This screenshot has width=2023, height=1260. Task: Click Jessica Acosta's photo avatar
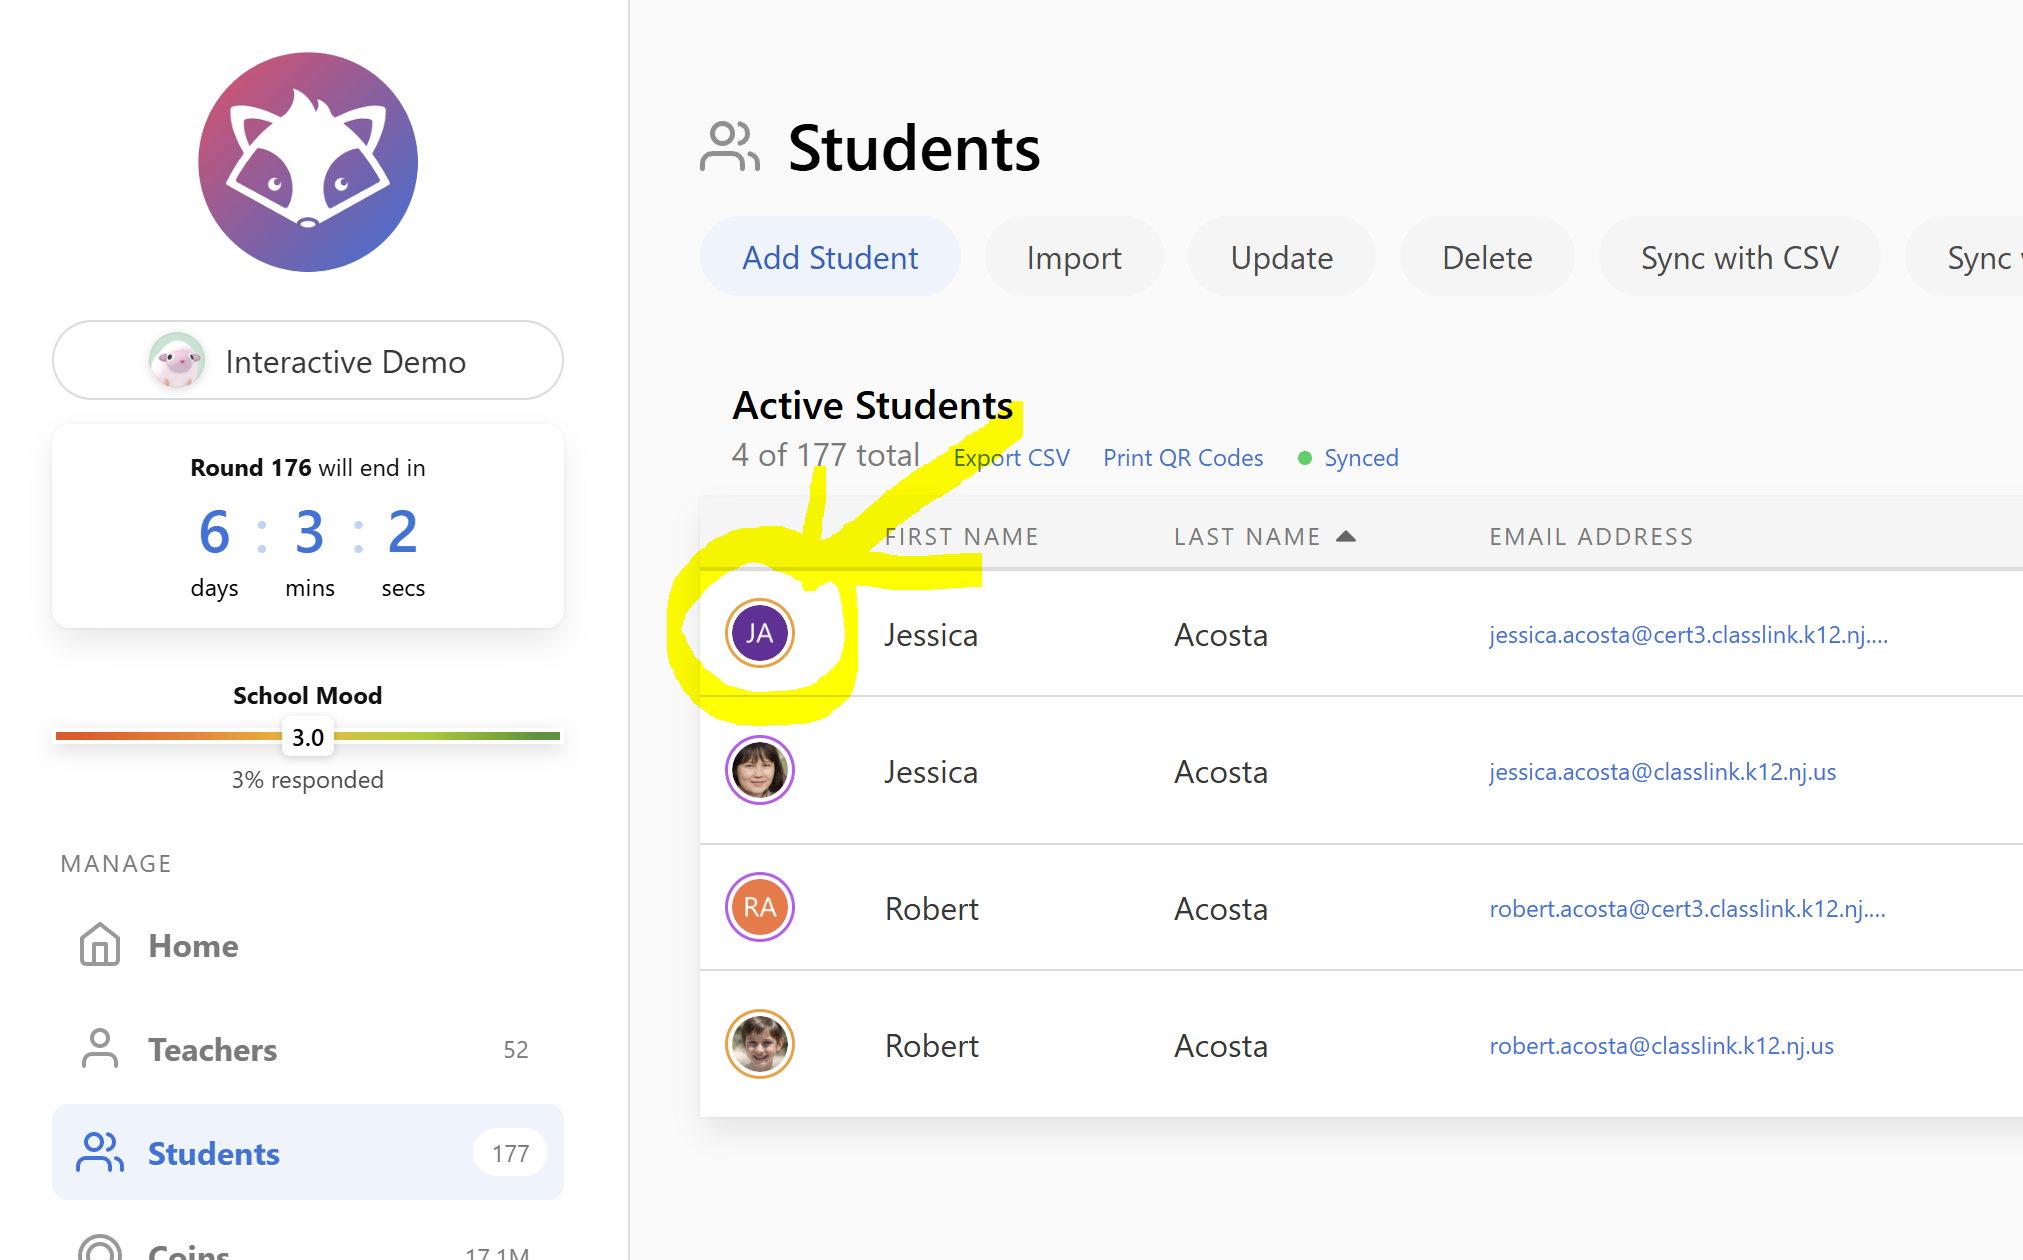point(759,770)
